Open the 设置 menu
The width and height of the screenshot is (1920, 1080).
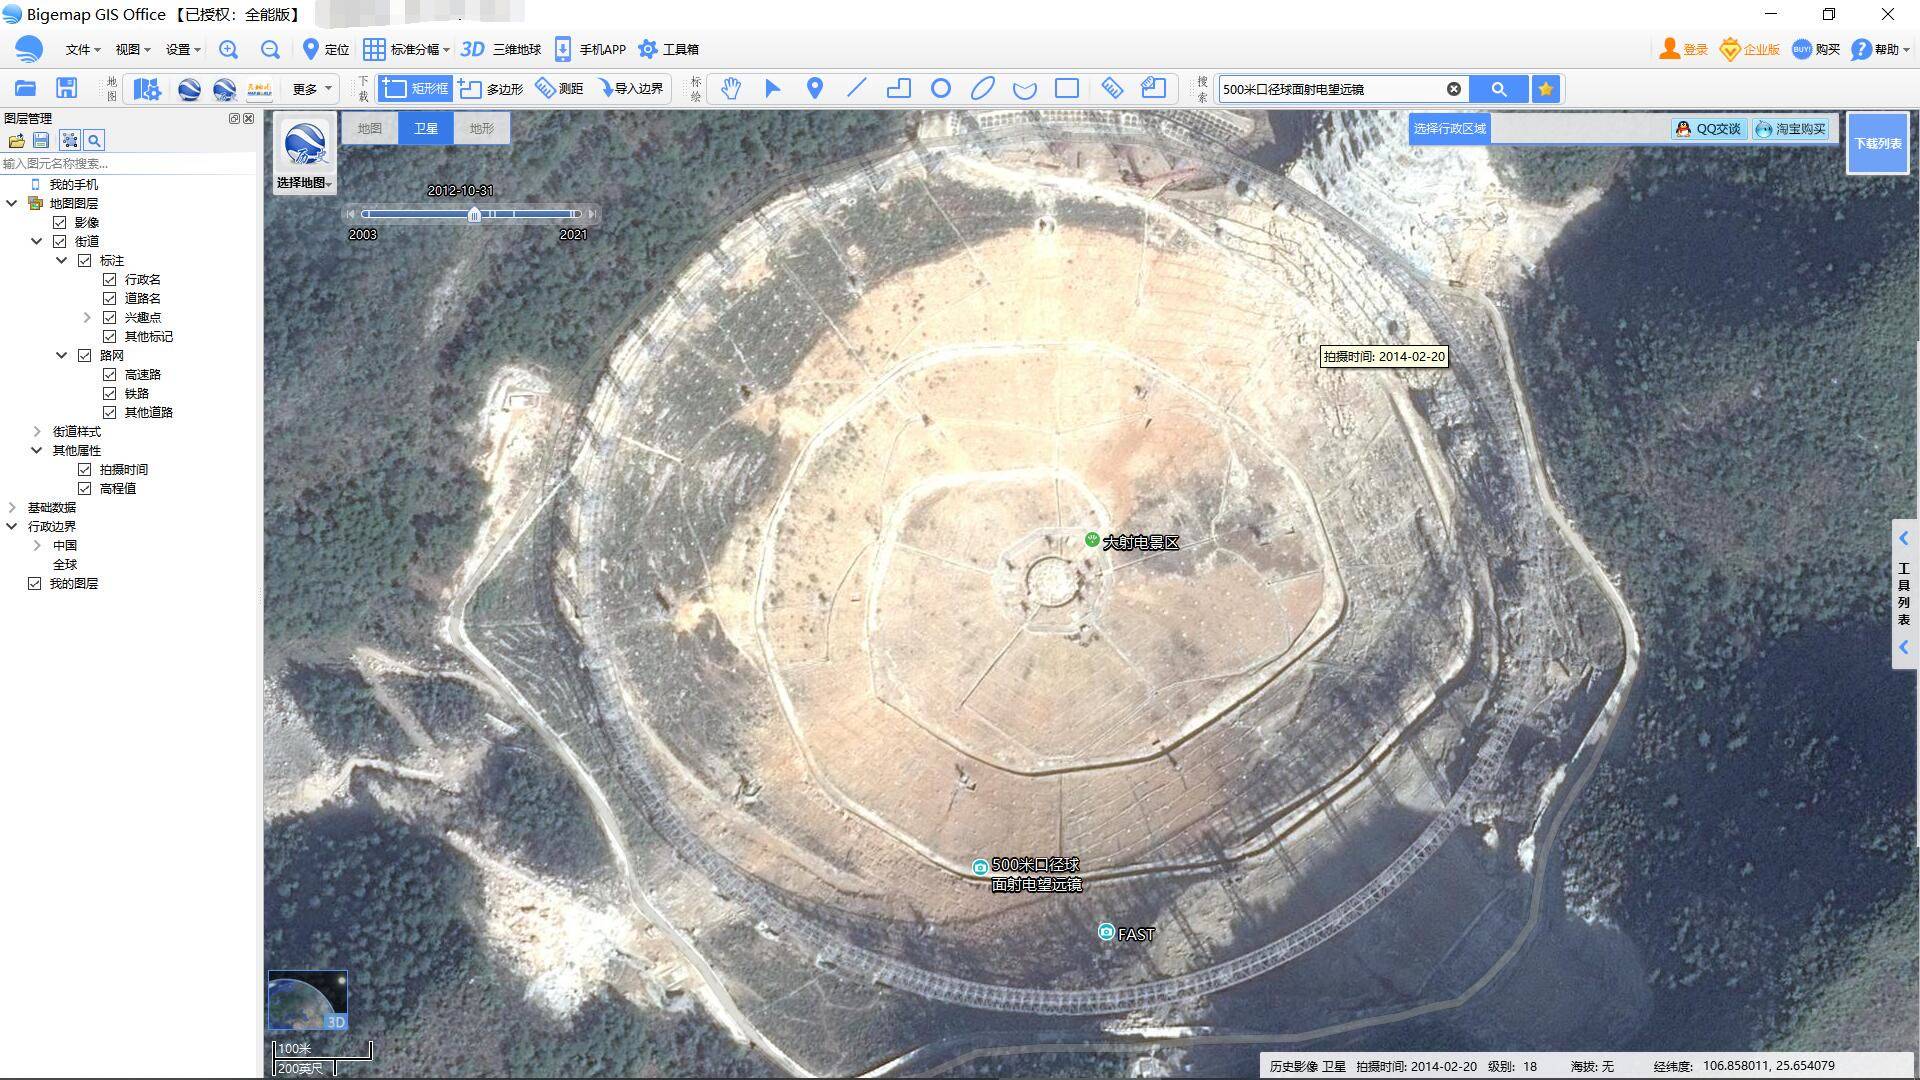[183, 49]
